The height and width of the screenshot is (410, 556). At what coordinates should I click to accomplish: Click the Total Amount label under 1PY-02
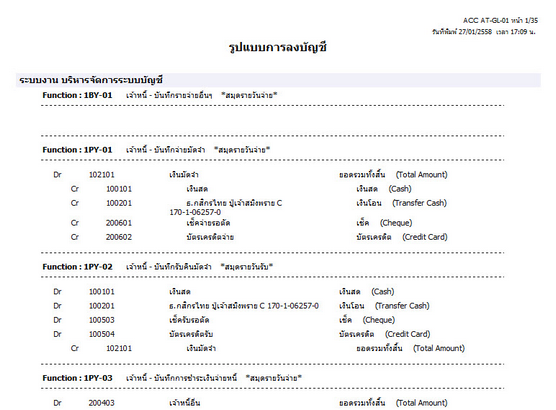coord(439,348)
